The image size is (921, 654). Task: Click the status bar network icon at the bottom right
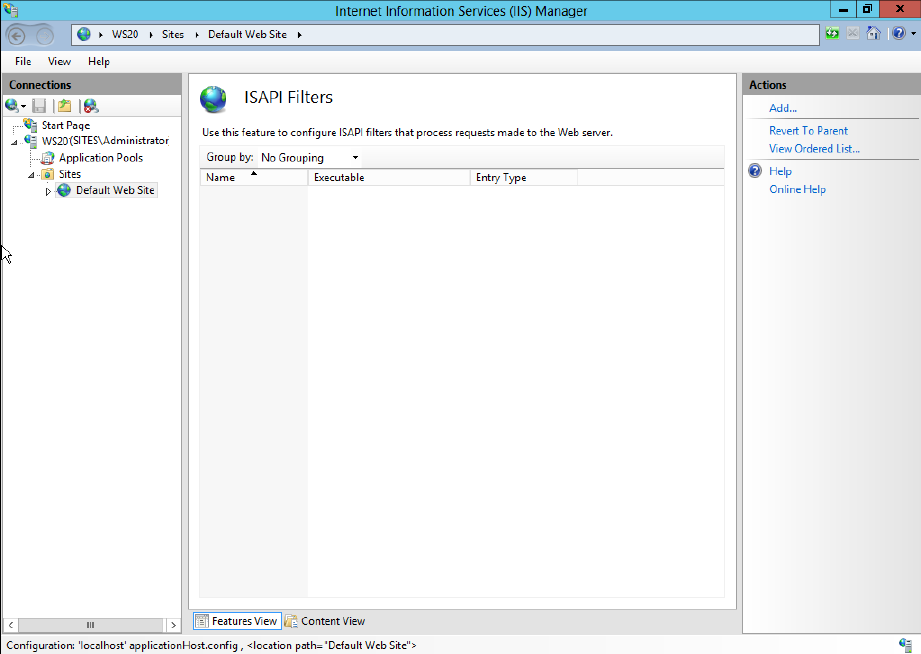coord(905,645)
